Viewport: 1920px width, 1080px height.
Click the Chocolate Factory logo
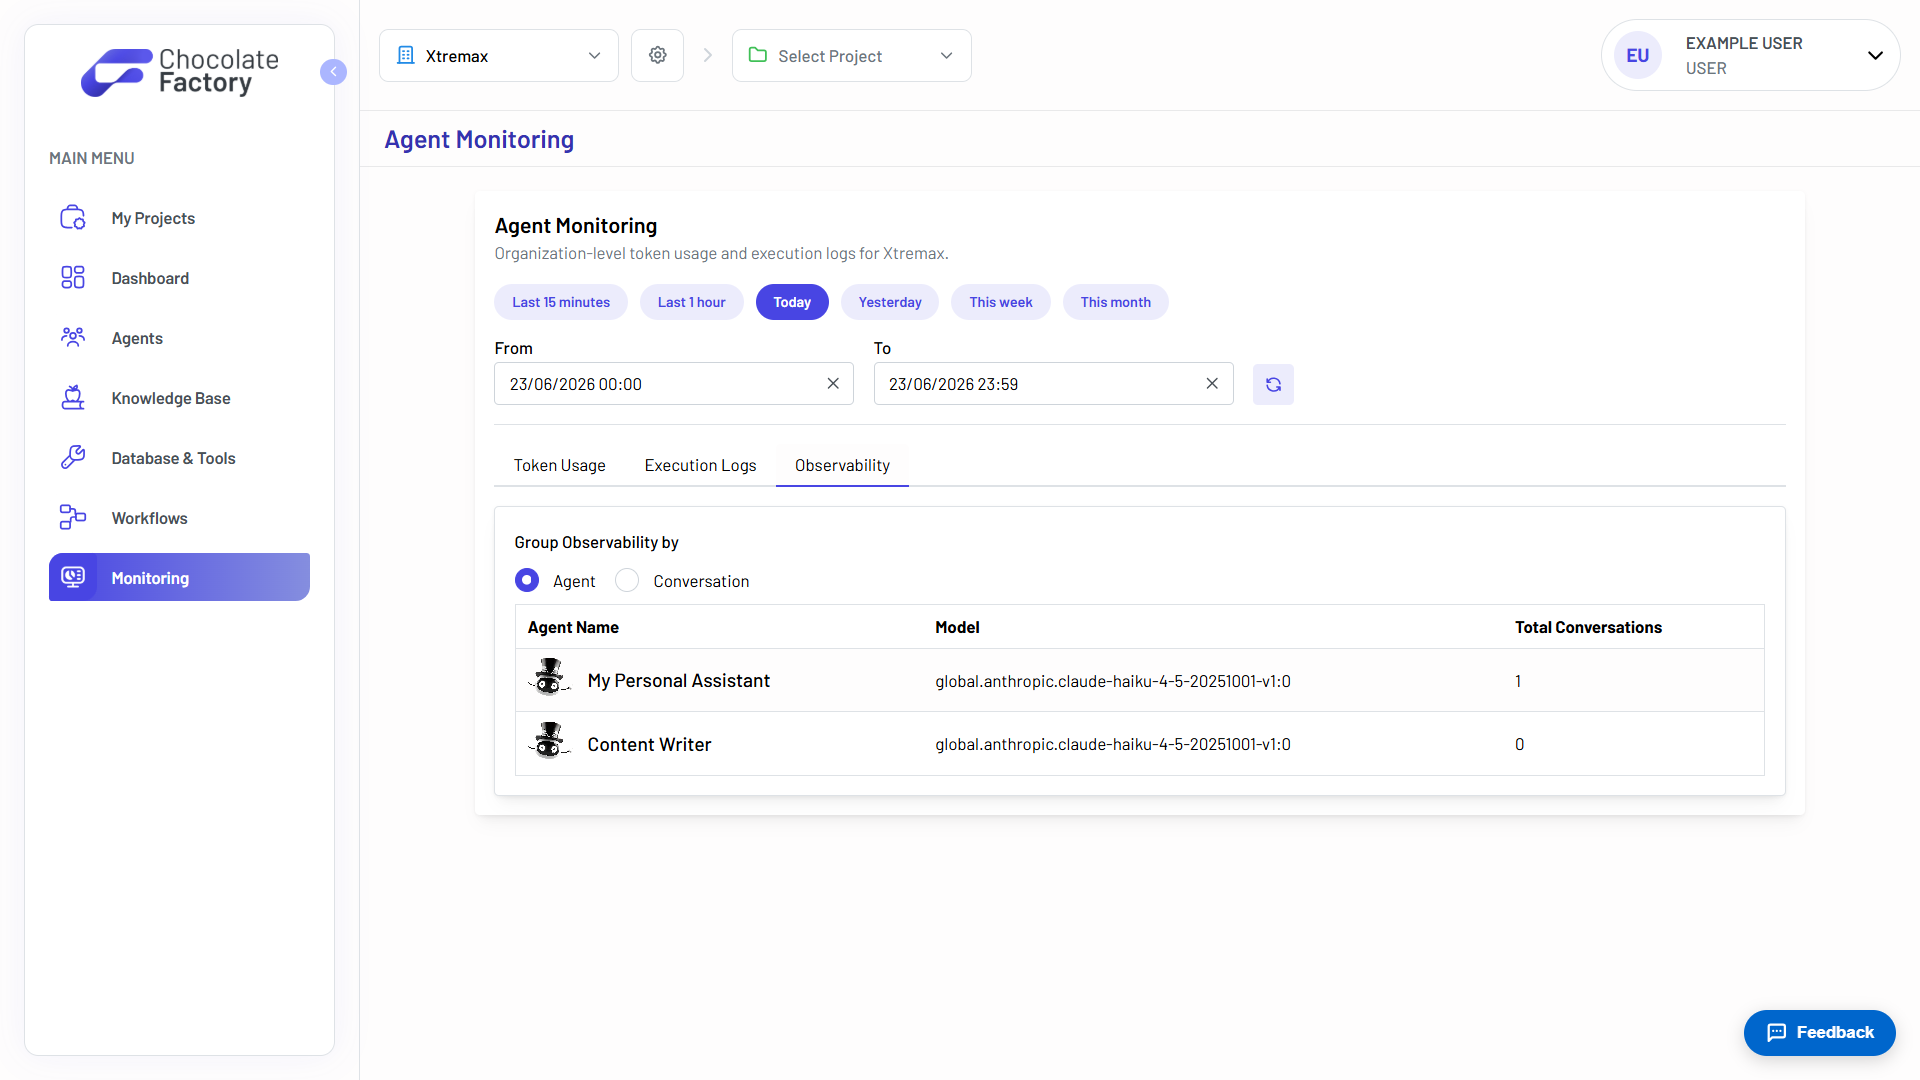coord(180,72)
